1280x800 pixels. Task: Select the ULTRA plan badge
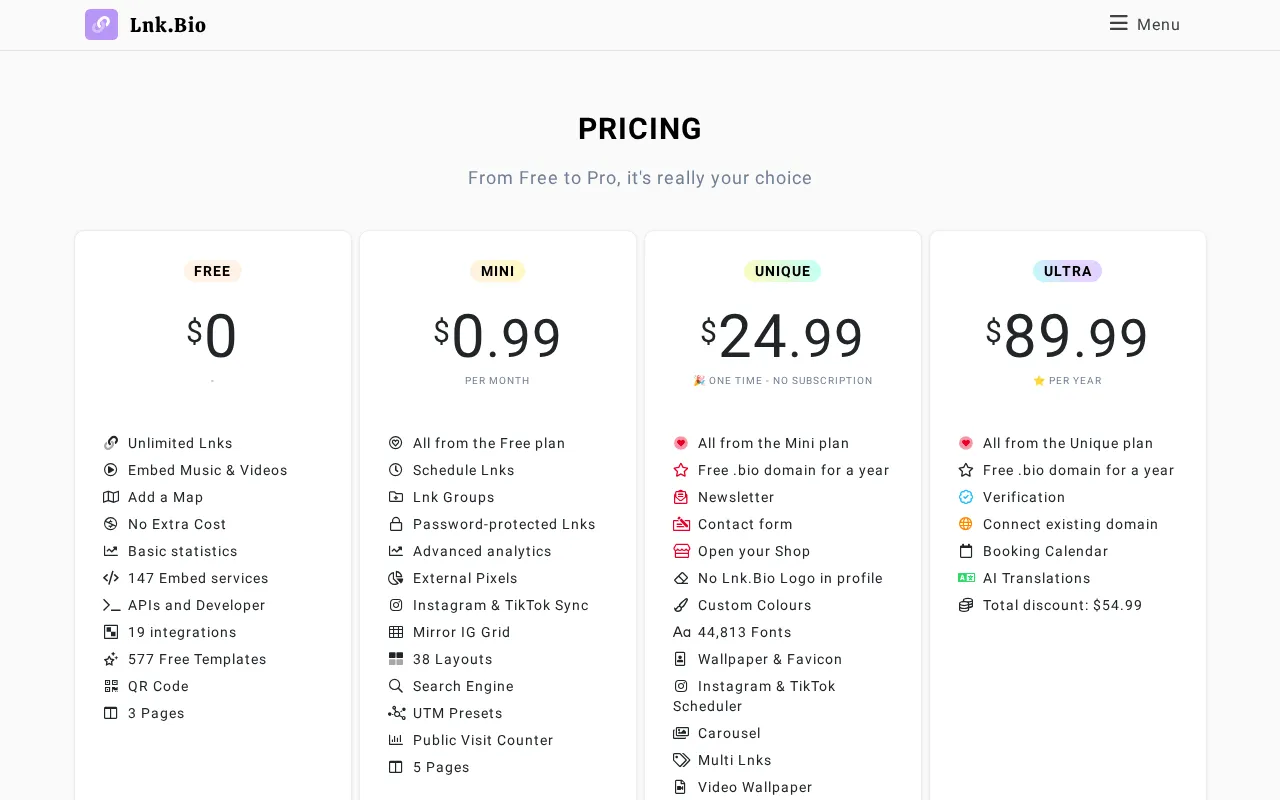(1068, 271)
